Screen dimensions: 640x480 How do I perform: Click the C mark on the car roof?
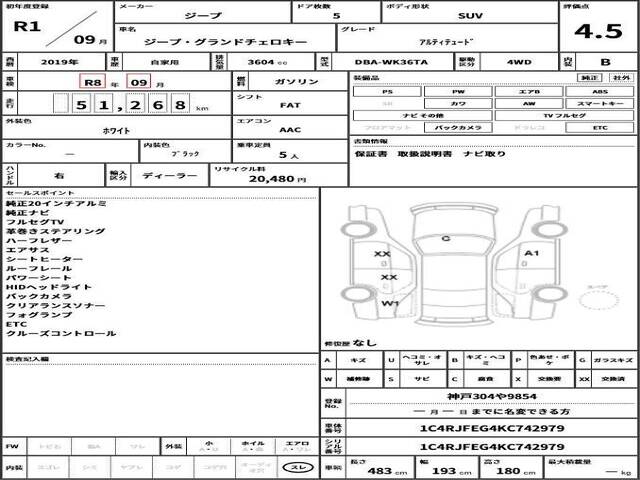pos(445,239)
